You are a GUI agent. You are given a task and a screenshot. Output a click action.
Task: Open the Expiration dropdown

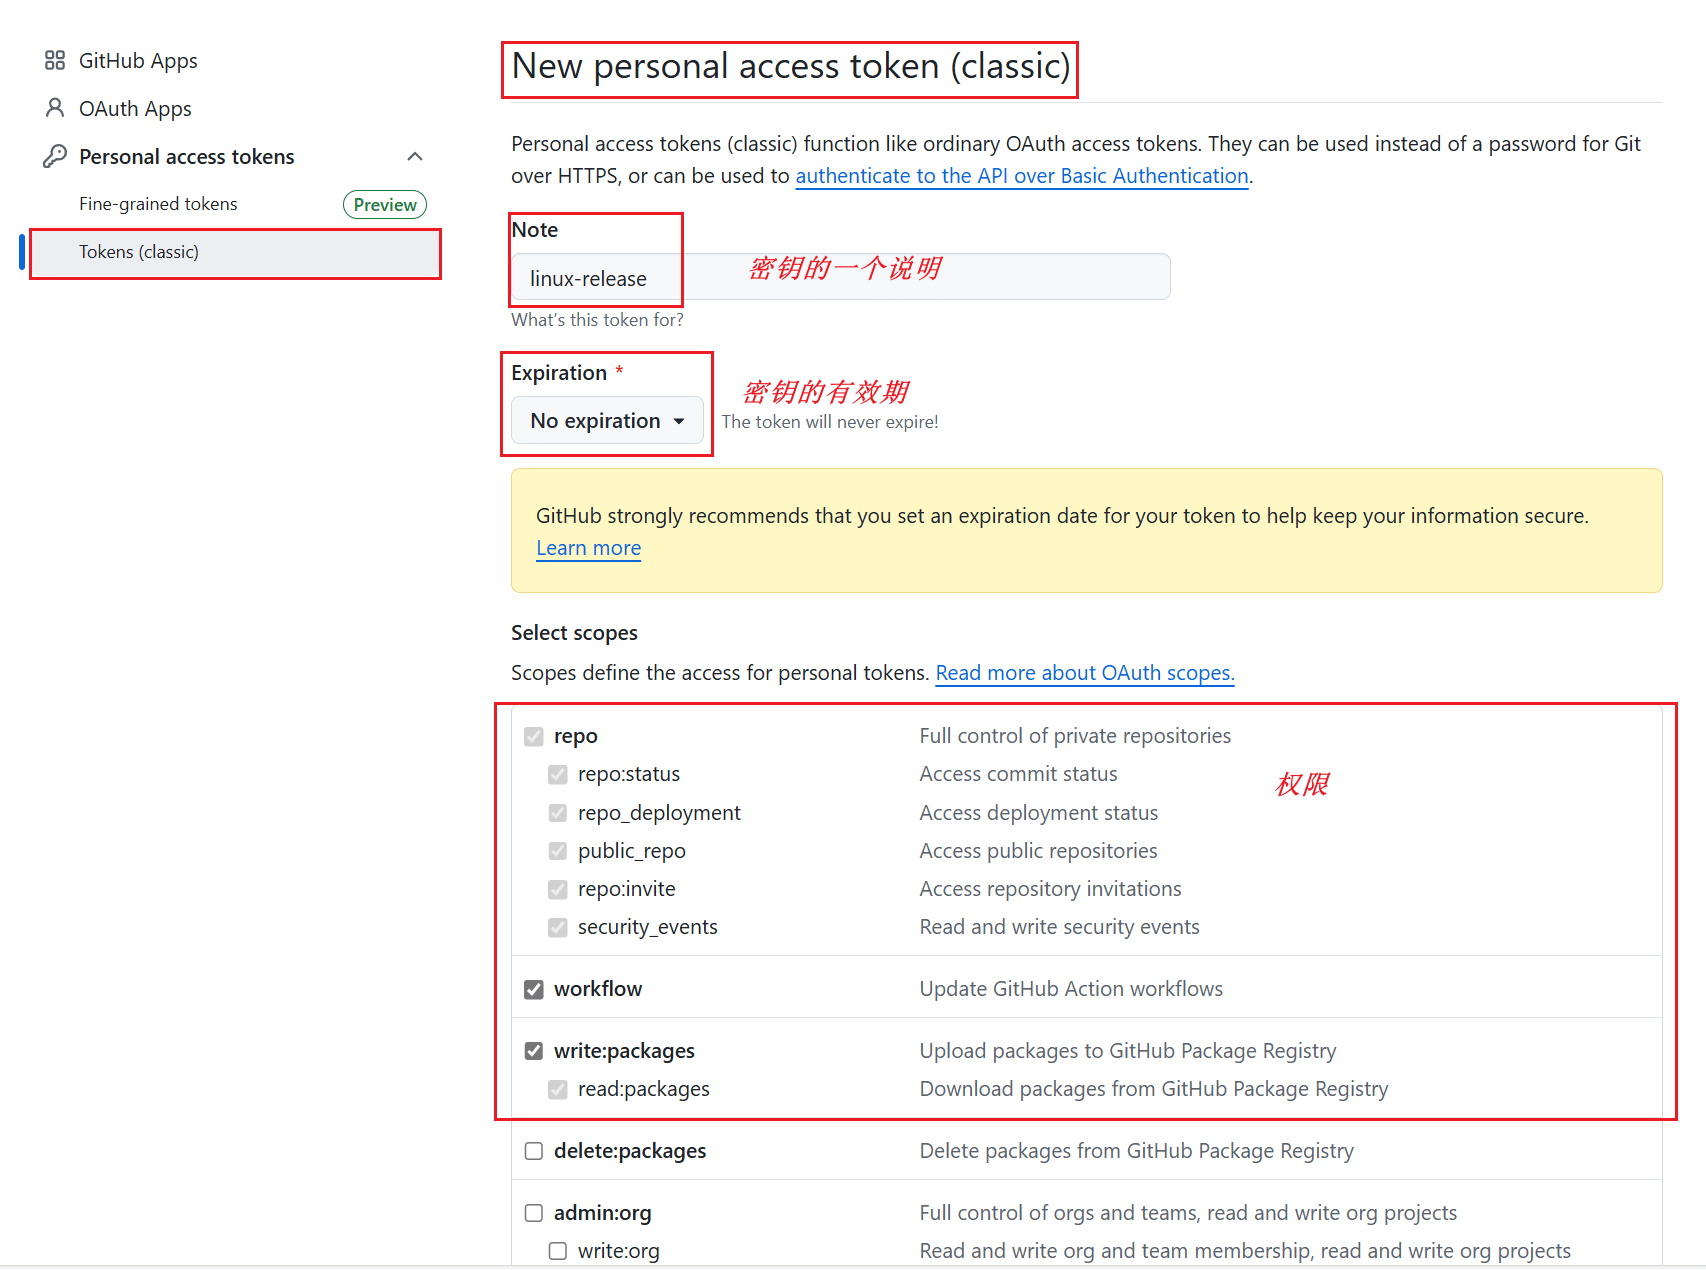607,421
